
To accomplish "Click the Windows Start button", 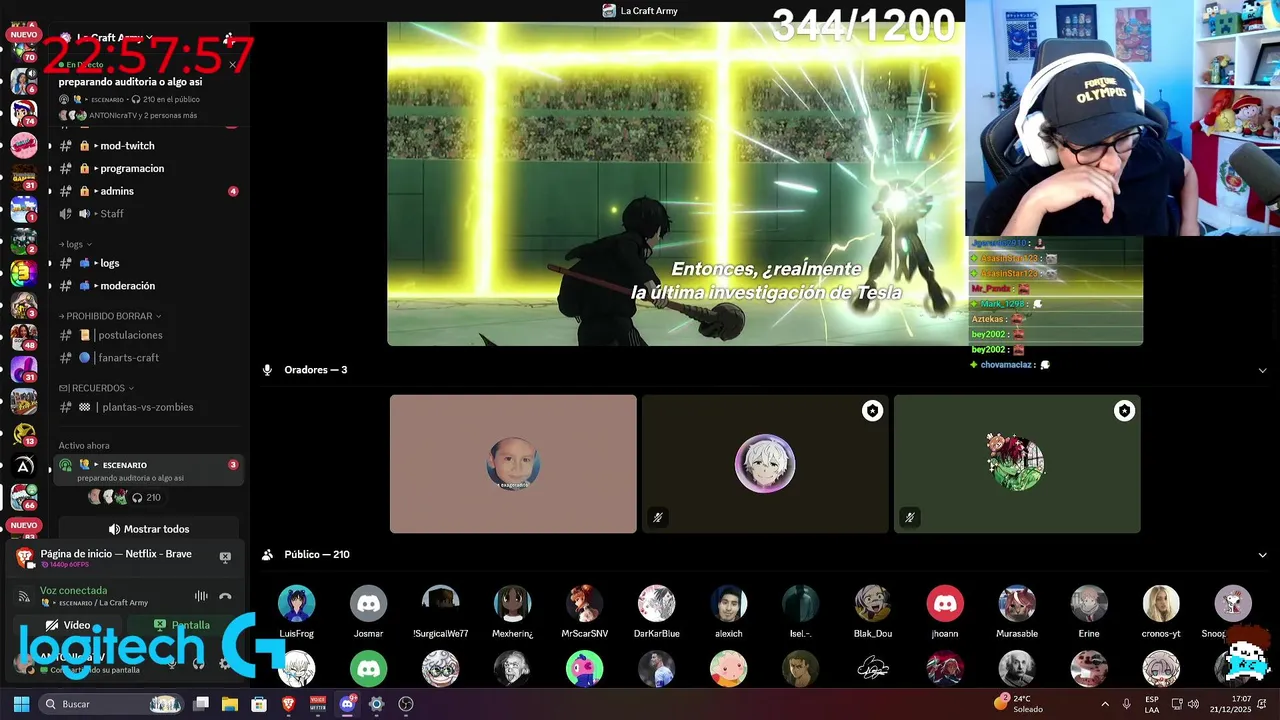I will (21, 704).
